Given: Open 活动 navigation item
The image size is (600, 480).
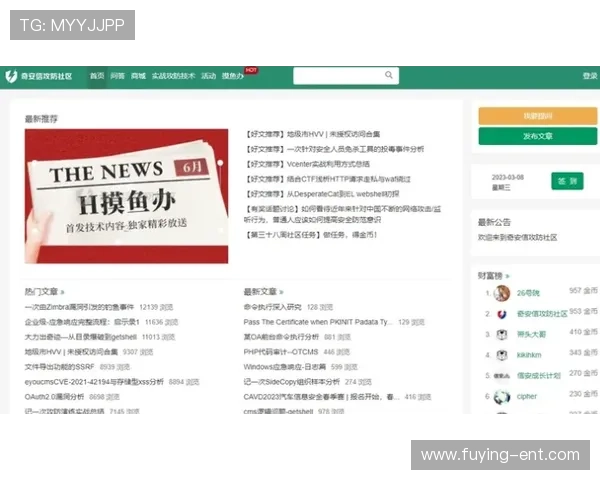Looking at the screenshot, I should click(209, 76).
